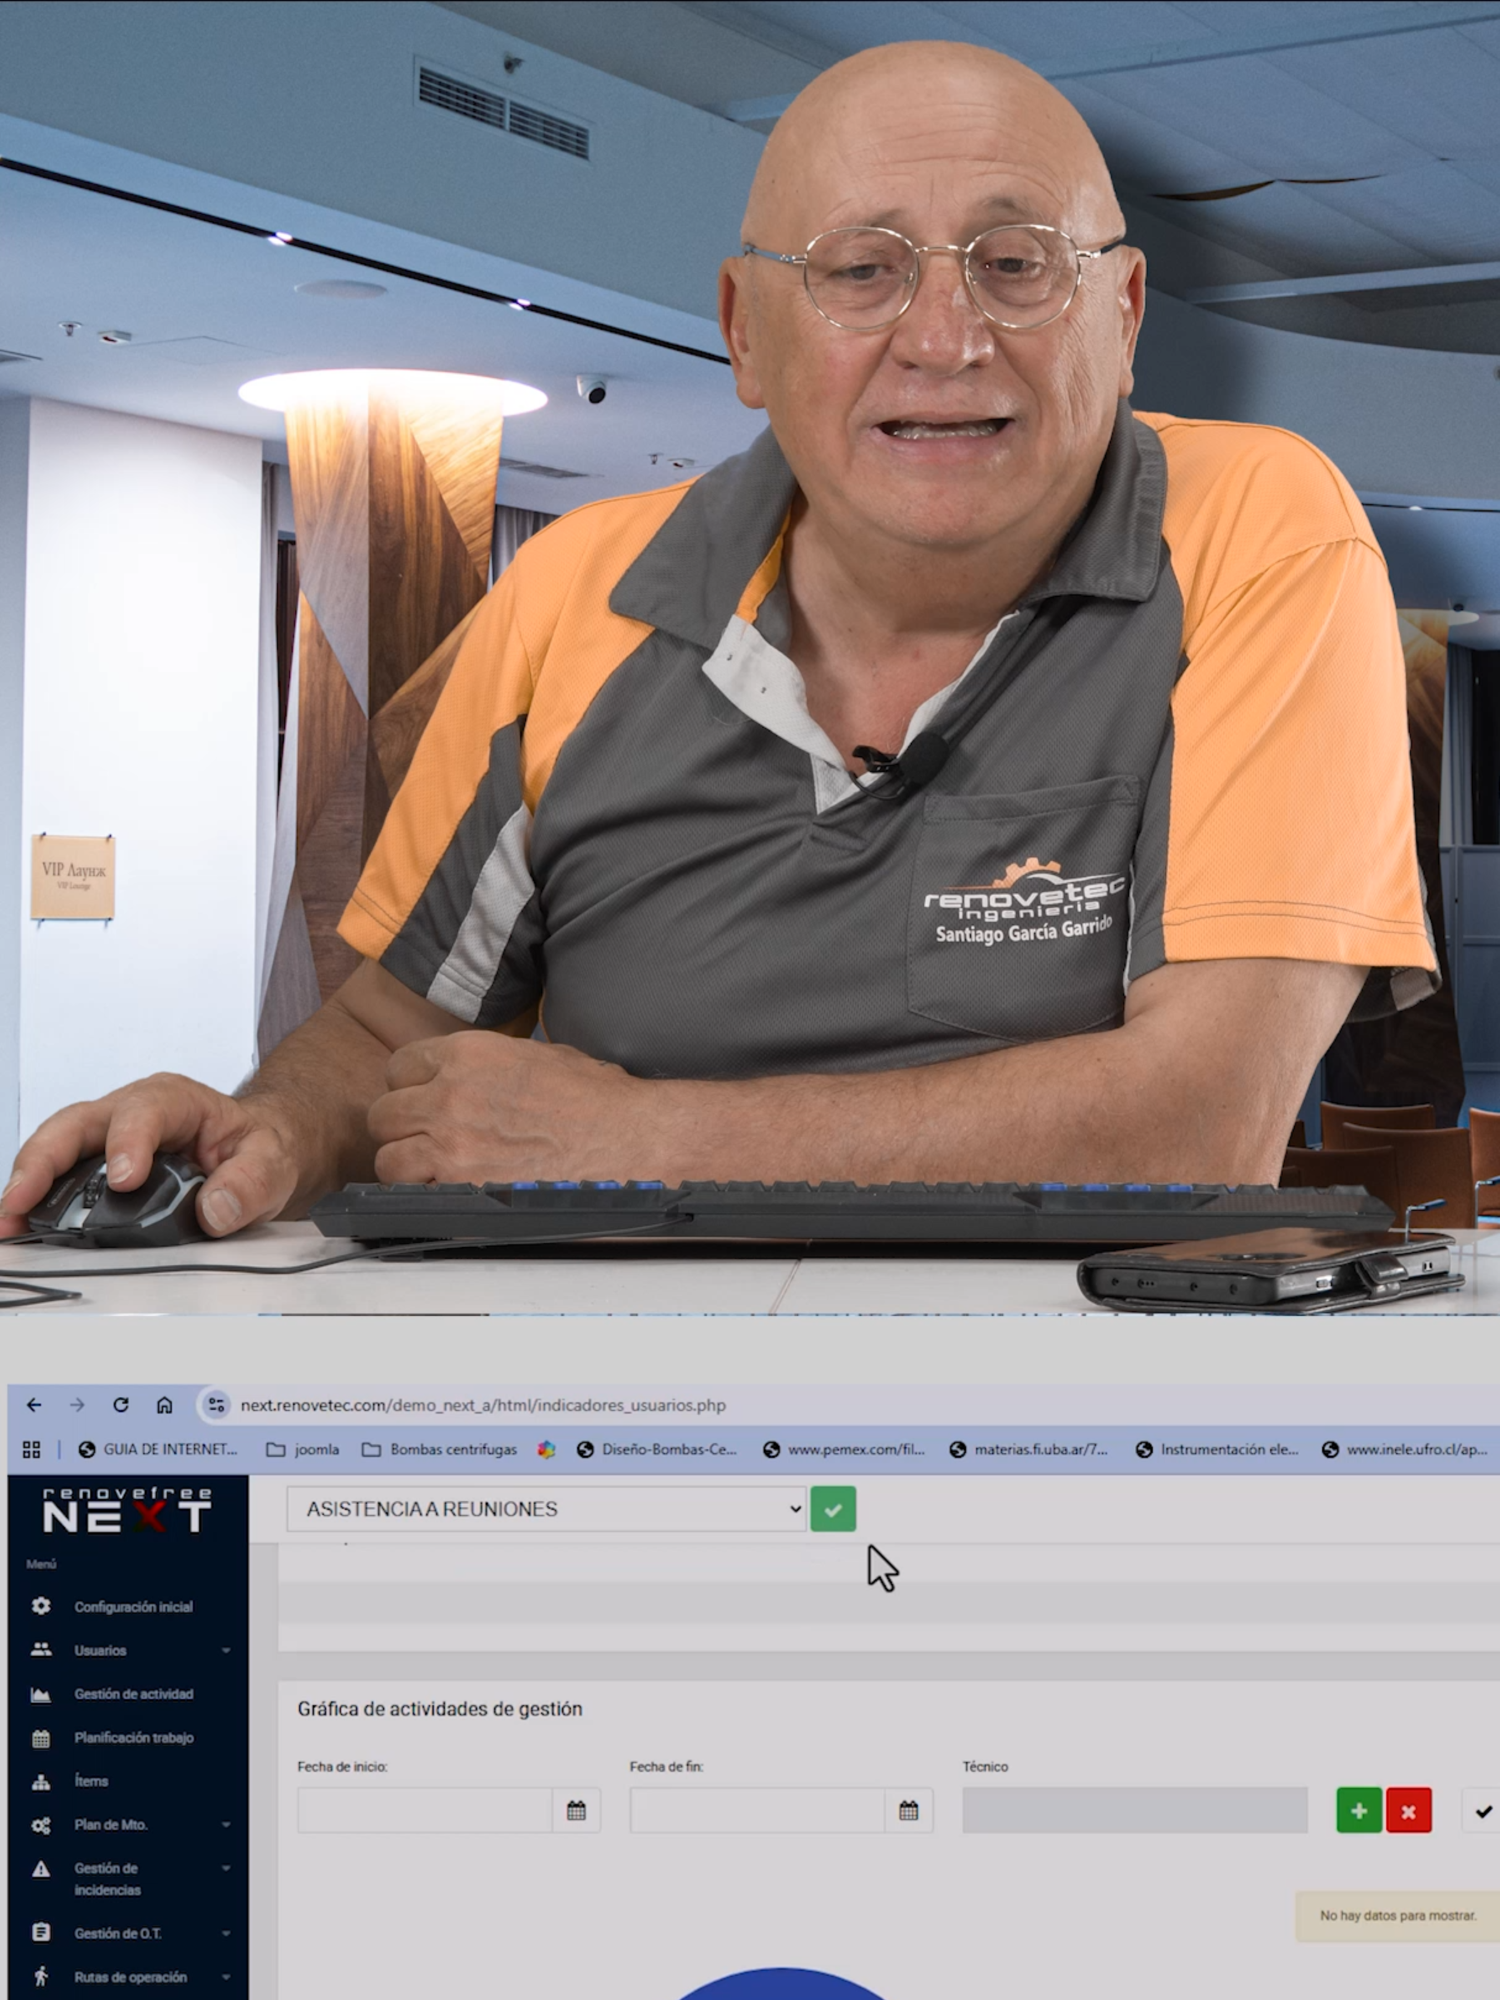The image size is (1500, 2000).
Task: Expand Gestión de O.T. submenu arrow
Action: coord(226,1934)
